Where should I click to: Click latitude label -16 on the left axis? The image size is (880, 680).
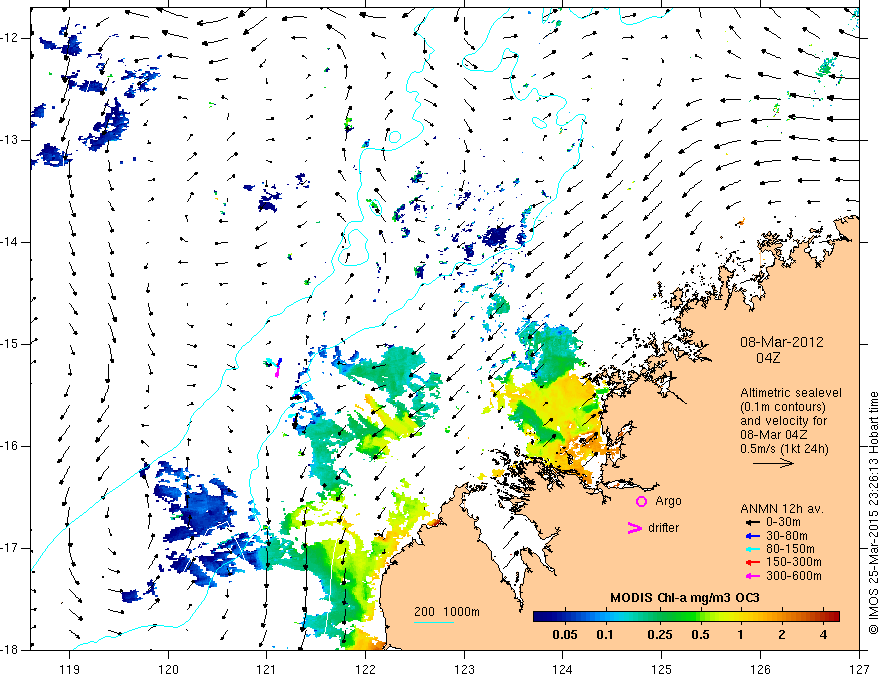point(11,446)
